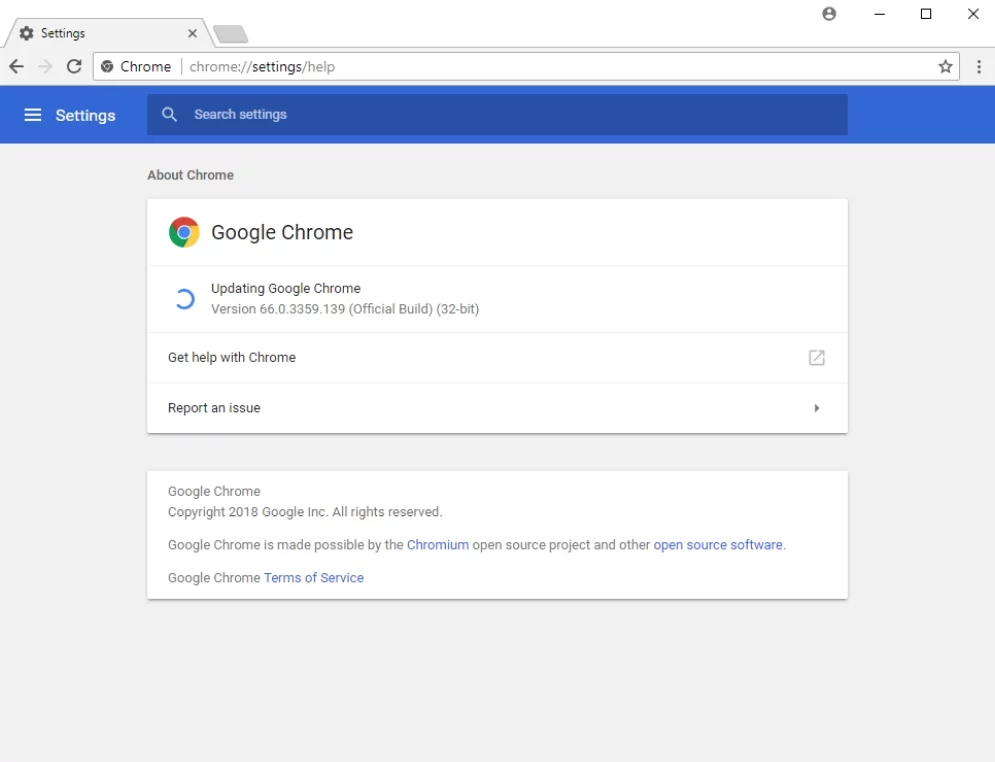Click the external link icon for help
Screen dimensions: 995x762
[x=817, y=358]
